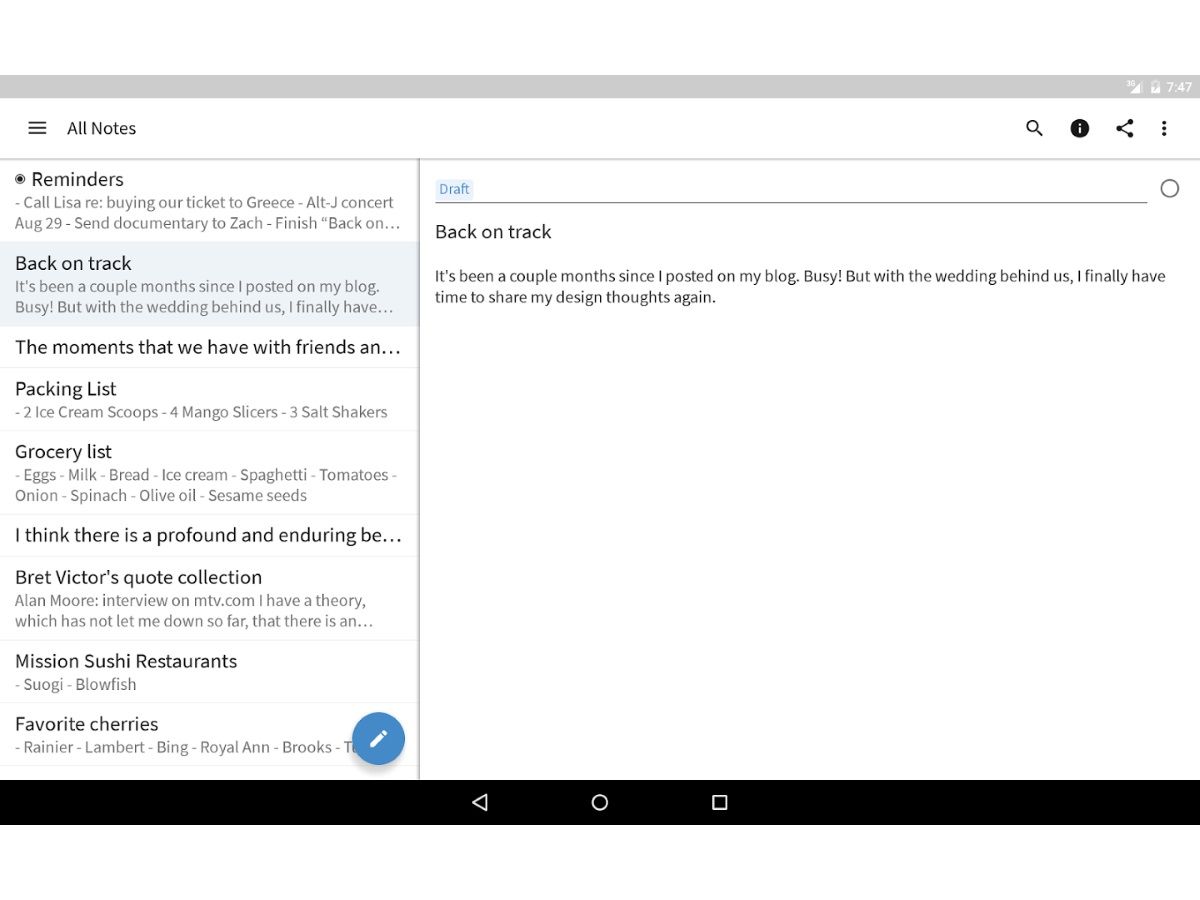This screenshot has height=900, width=1200.
Task: Toggle the pin circle on the note
Action: point(1169,187)
